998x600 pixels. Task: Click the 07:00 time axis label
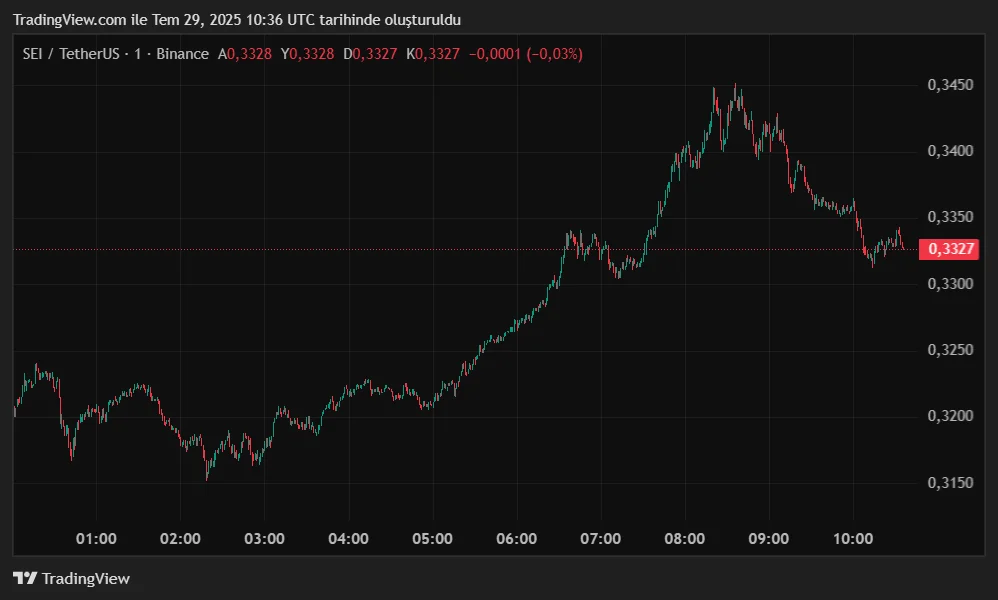coord(600,539)
